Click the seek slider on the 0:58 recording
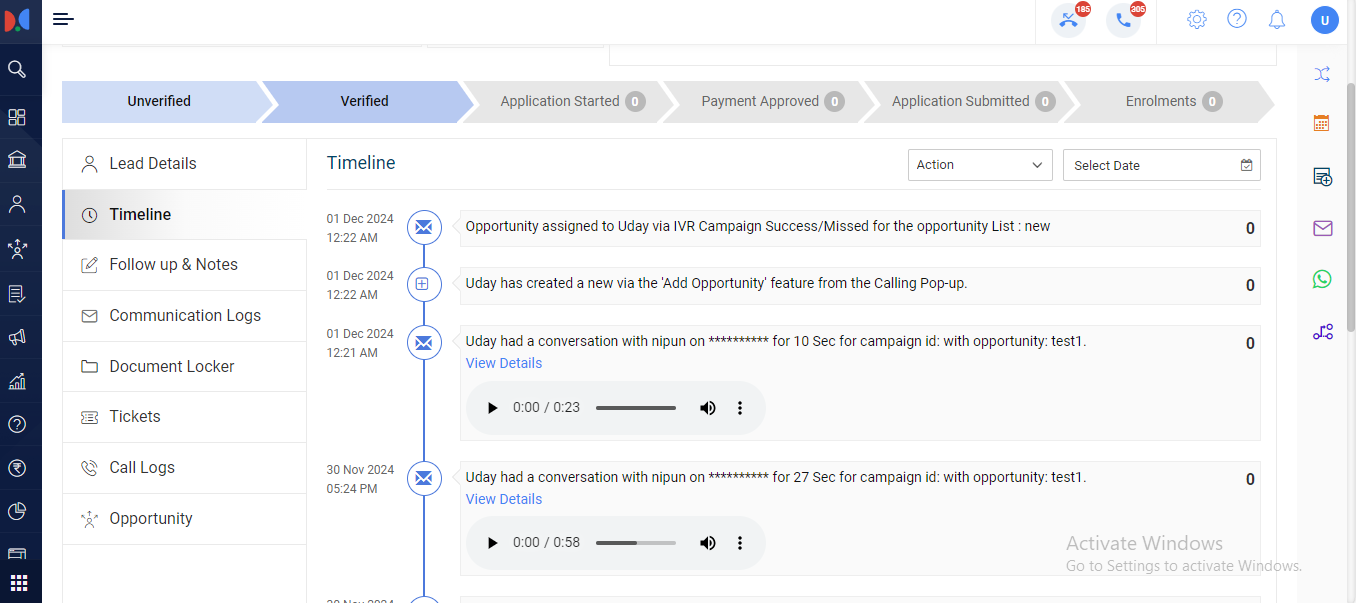1356x603 pixels. 635,543
